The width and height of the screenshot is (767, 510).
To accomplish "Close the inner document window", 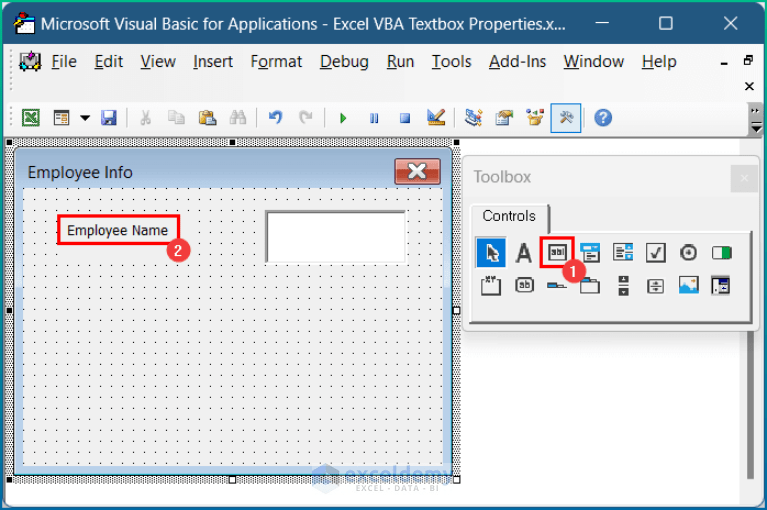I will point(749,87).
